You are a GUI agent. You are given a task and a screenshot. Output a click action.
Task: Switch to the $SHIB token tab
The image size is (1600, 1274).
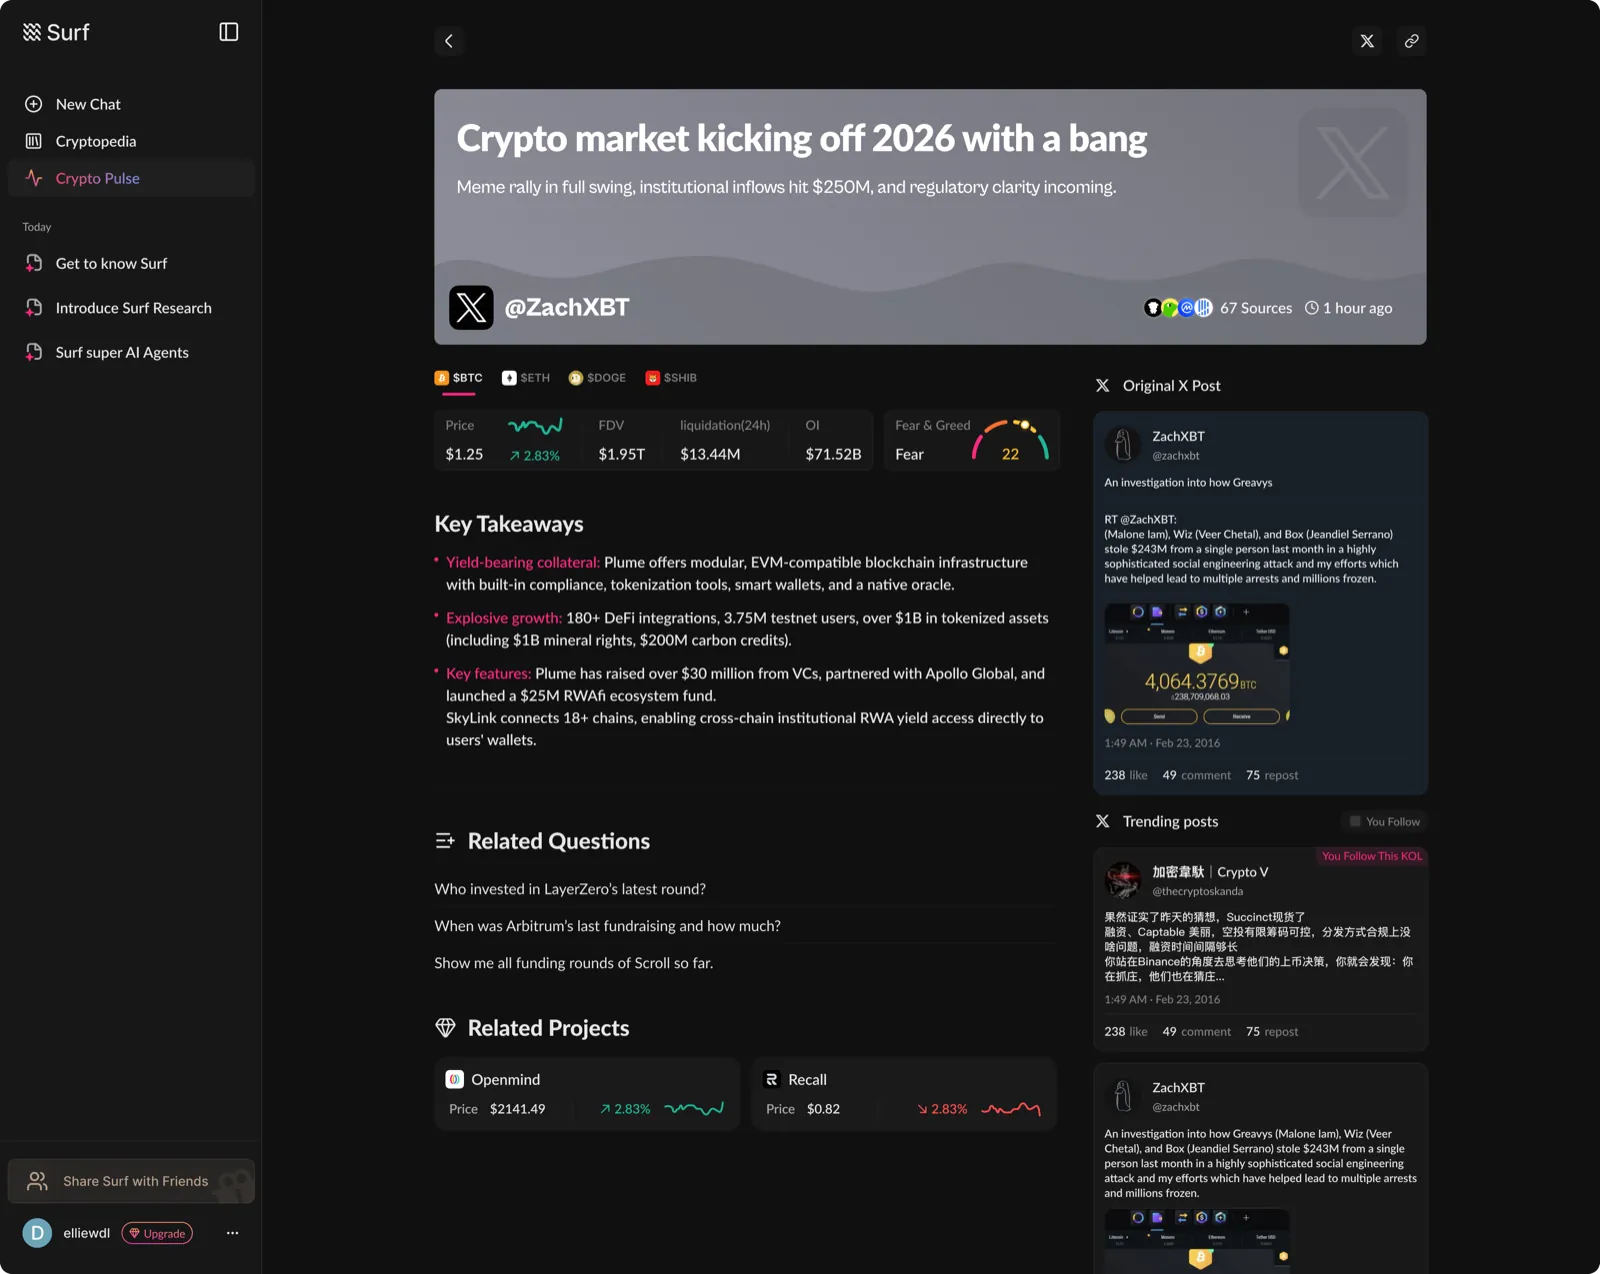click(x=671, y=378)
